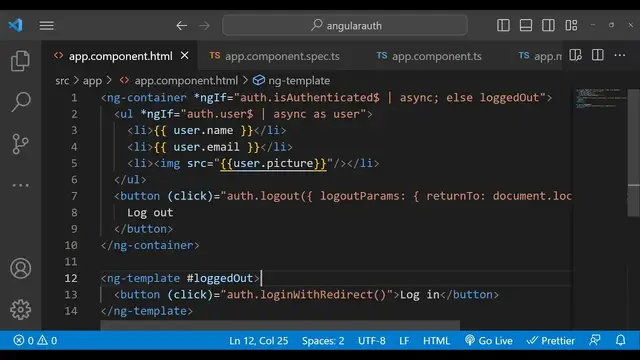Viewport: 640px width, 360px height.
Task: Open the editor More Actions ellipsis
Action: pos(620,55)
